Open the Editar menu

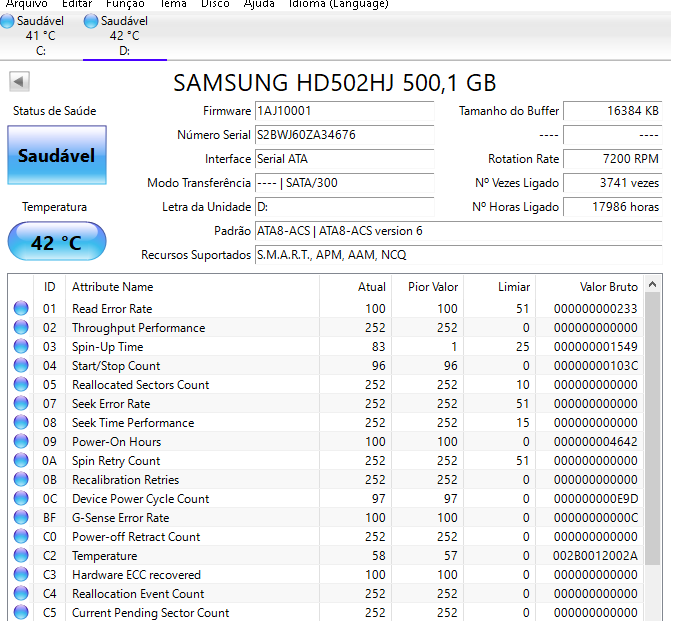pyautogui.click(x=77, y=4)
